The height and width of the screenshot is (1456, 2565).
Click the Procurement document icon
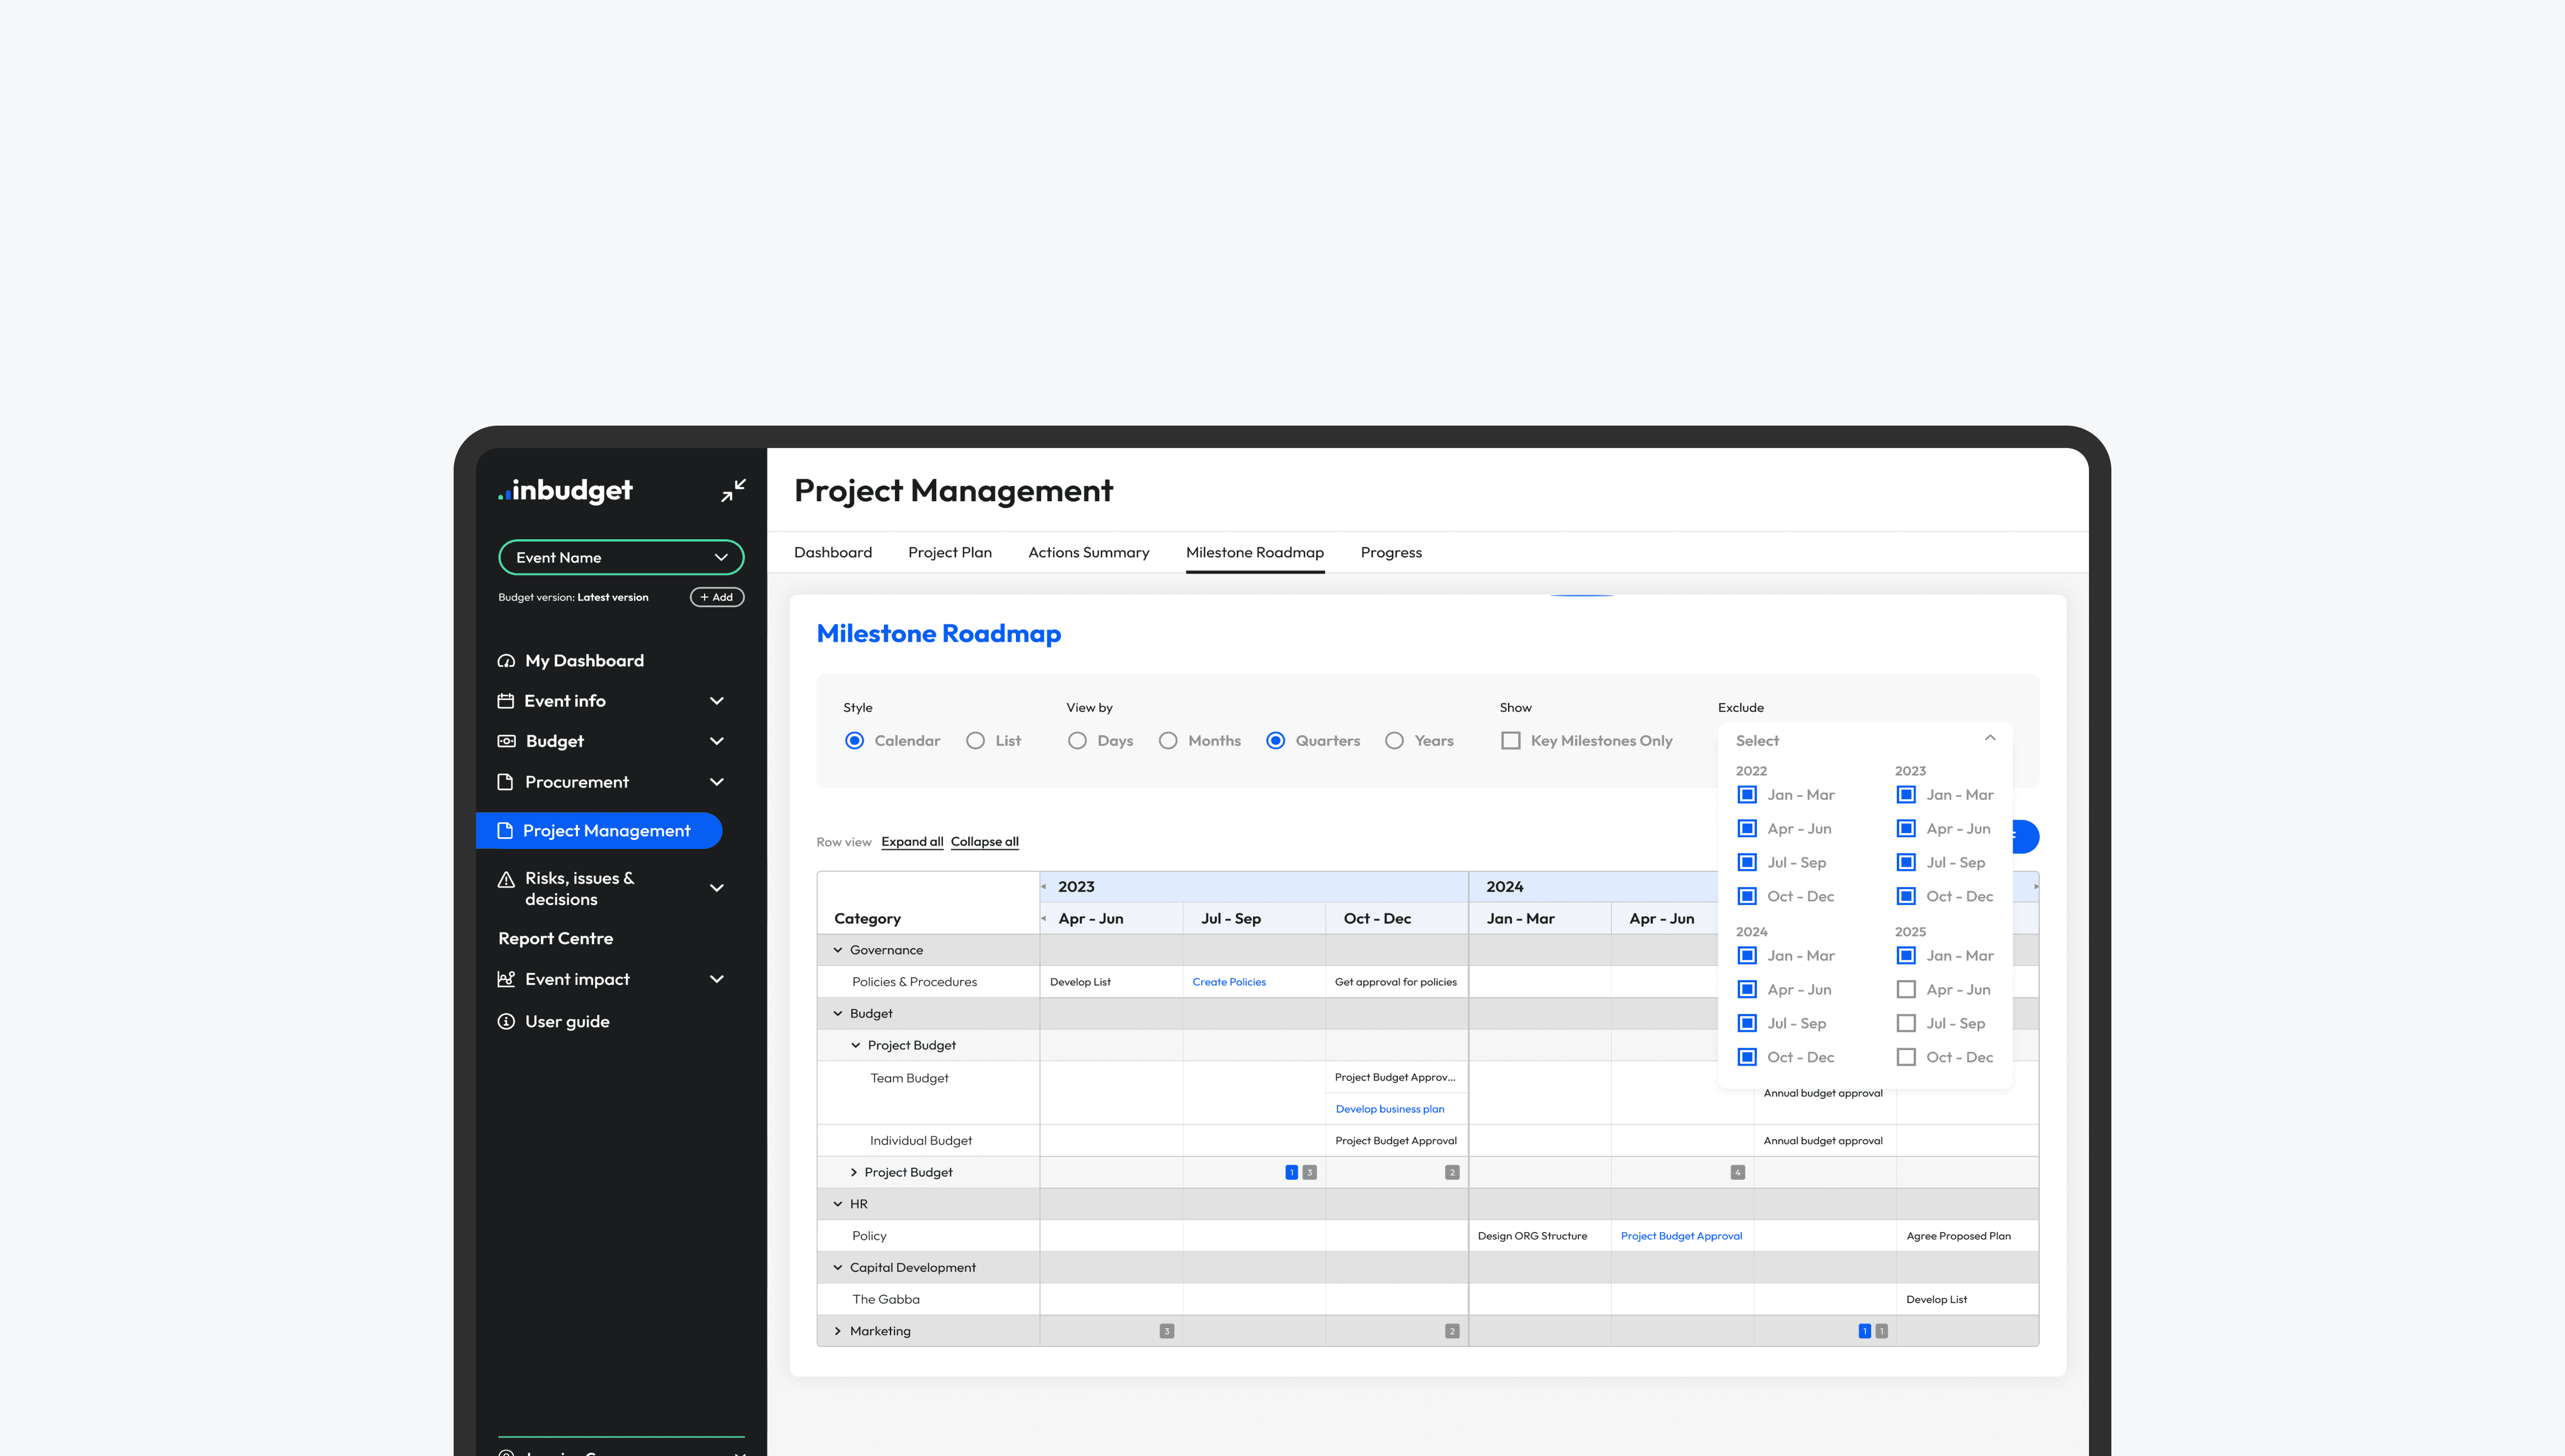pos(506,782)
